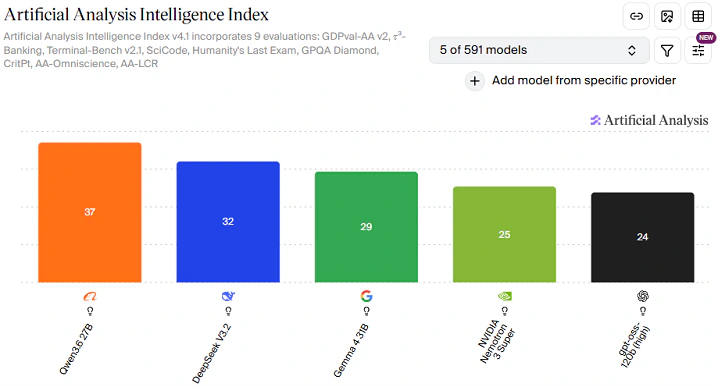Copy chart link using the link icon

tap(636, 16)
